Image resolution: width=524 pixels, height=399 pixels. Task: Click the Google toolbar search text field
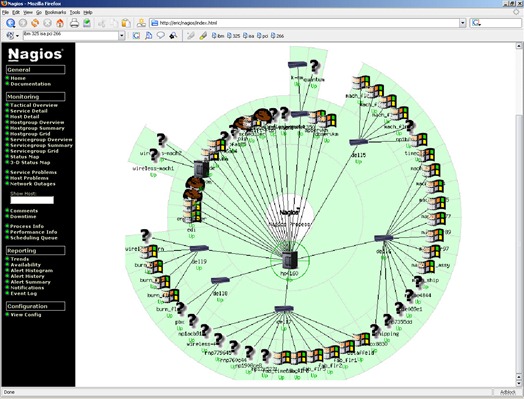(x=71, y=35)
